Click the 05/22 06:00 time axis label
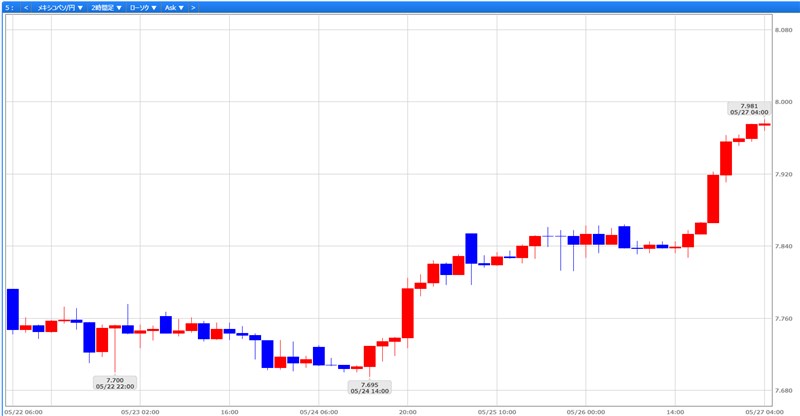The image size is (800, 416). (x=23, y=410)
